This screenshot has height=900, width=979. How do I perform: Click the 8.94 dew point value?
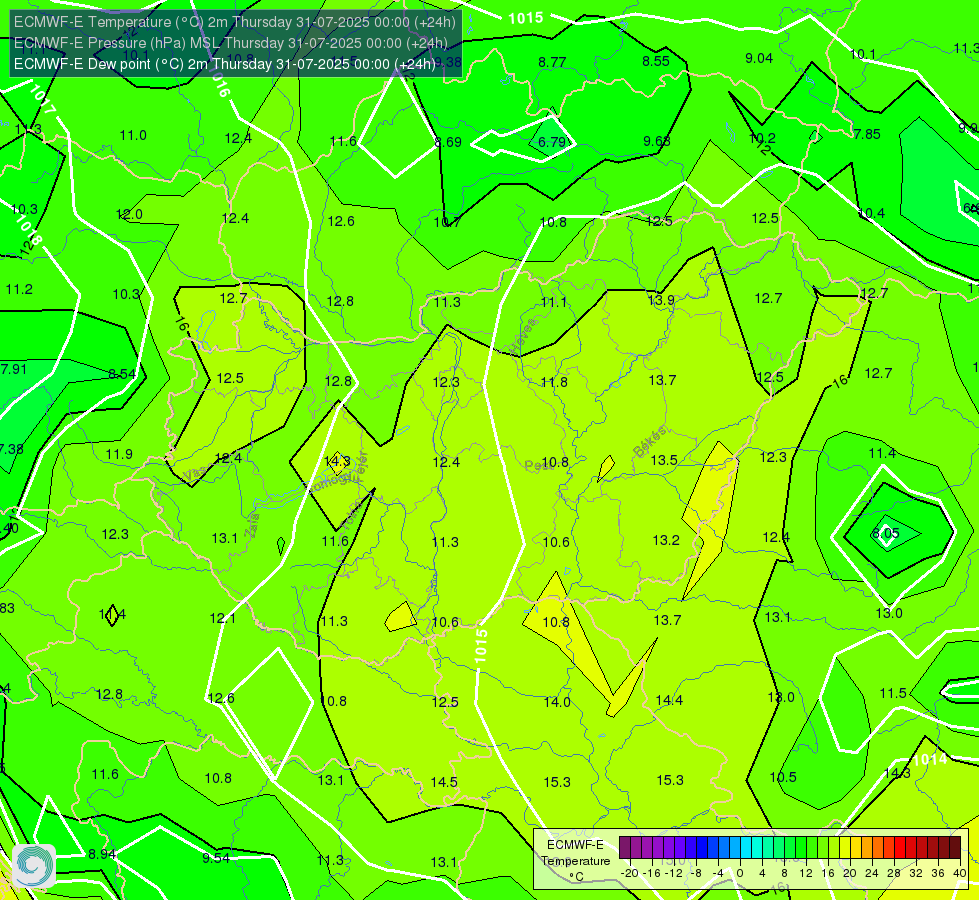pyautogui.click(x=102, y=854)
